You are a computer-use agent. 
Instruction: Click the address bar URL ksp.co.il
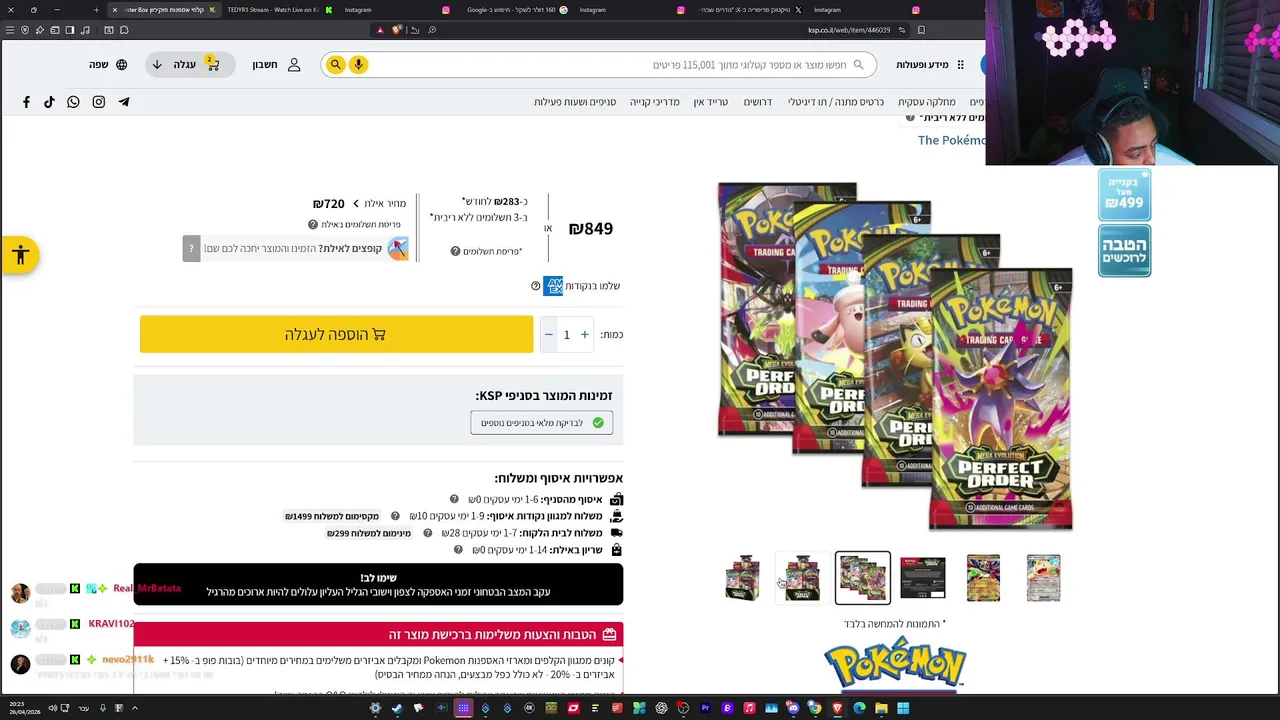point(849,30)
